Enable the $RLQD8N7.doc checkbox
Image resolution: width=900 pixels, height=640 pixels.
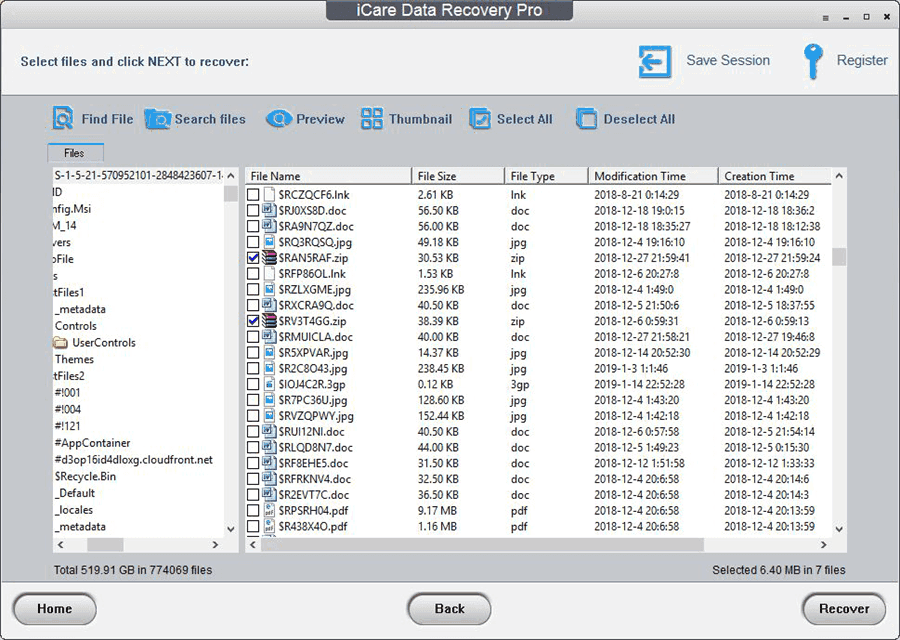(253, 447)
